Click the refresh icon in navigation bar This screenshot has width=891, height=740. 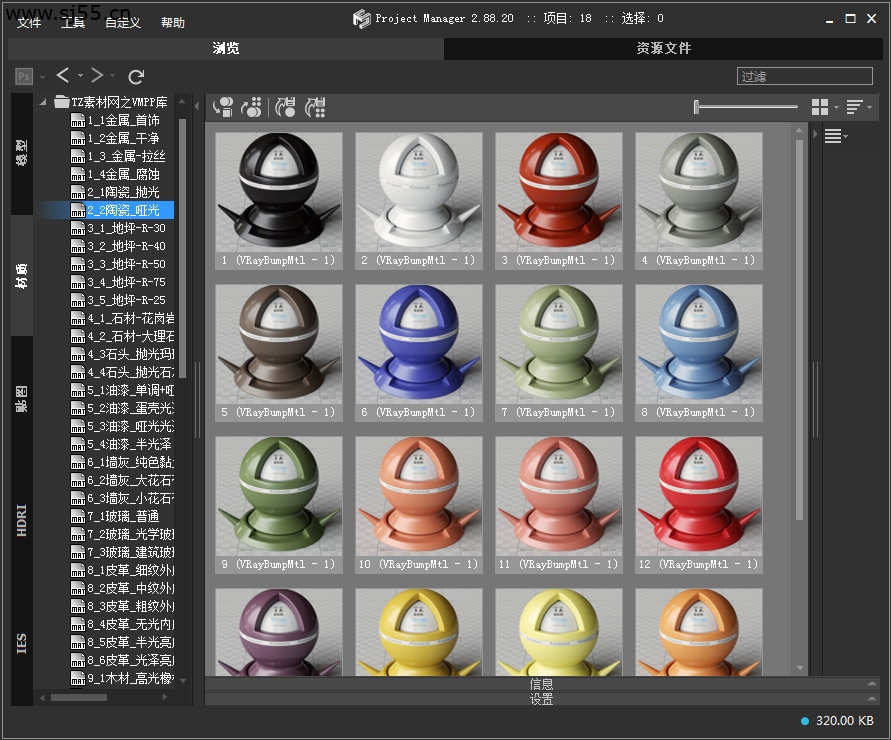(x=136, y=76)
